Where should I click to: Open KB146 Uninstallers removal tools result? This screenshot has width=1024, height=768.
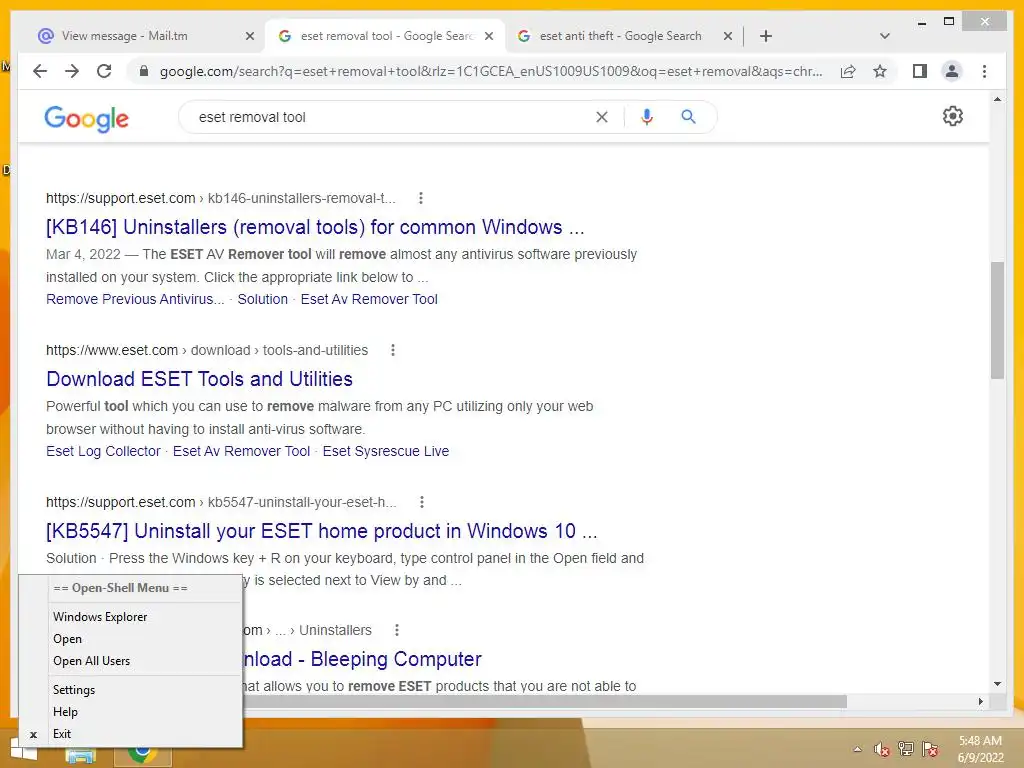click(315, 227)
